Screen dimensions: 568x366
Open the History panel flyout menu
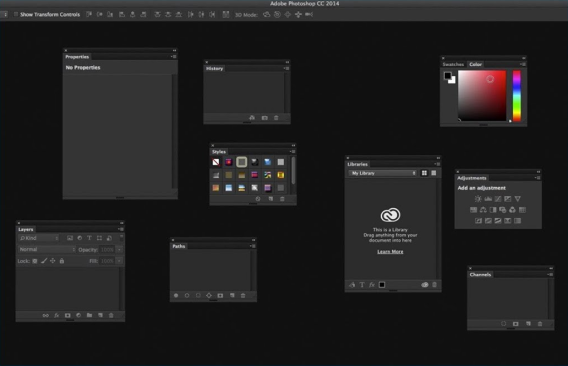[x=286, y=68]
